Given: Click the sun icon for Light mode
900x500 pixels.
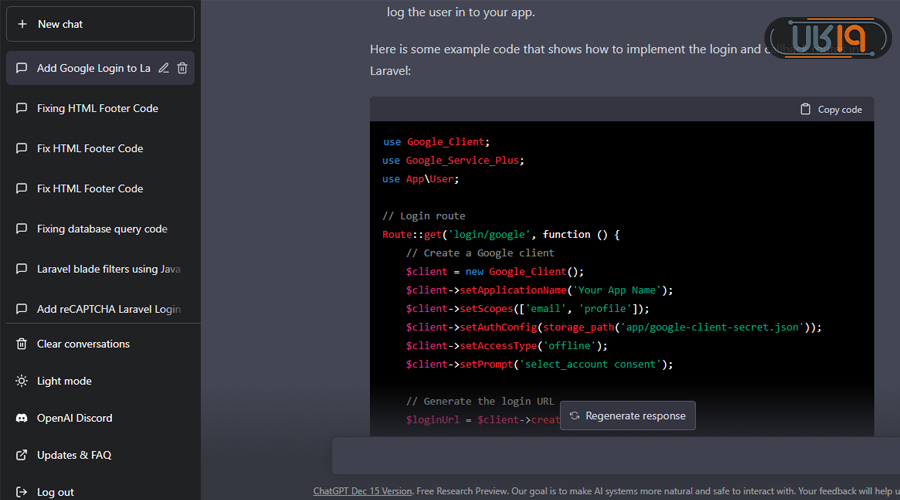Looking at the screenshot, I should point(22,381).
